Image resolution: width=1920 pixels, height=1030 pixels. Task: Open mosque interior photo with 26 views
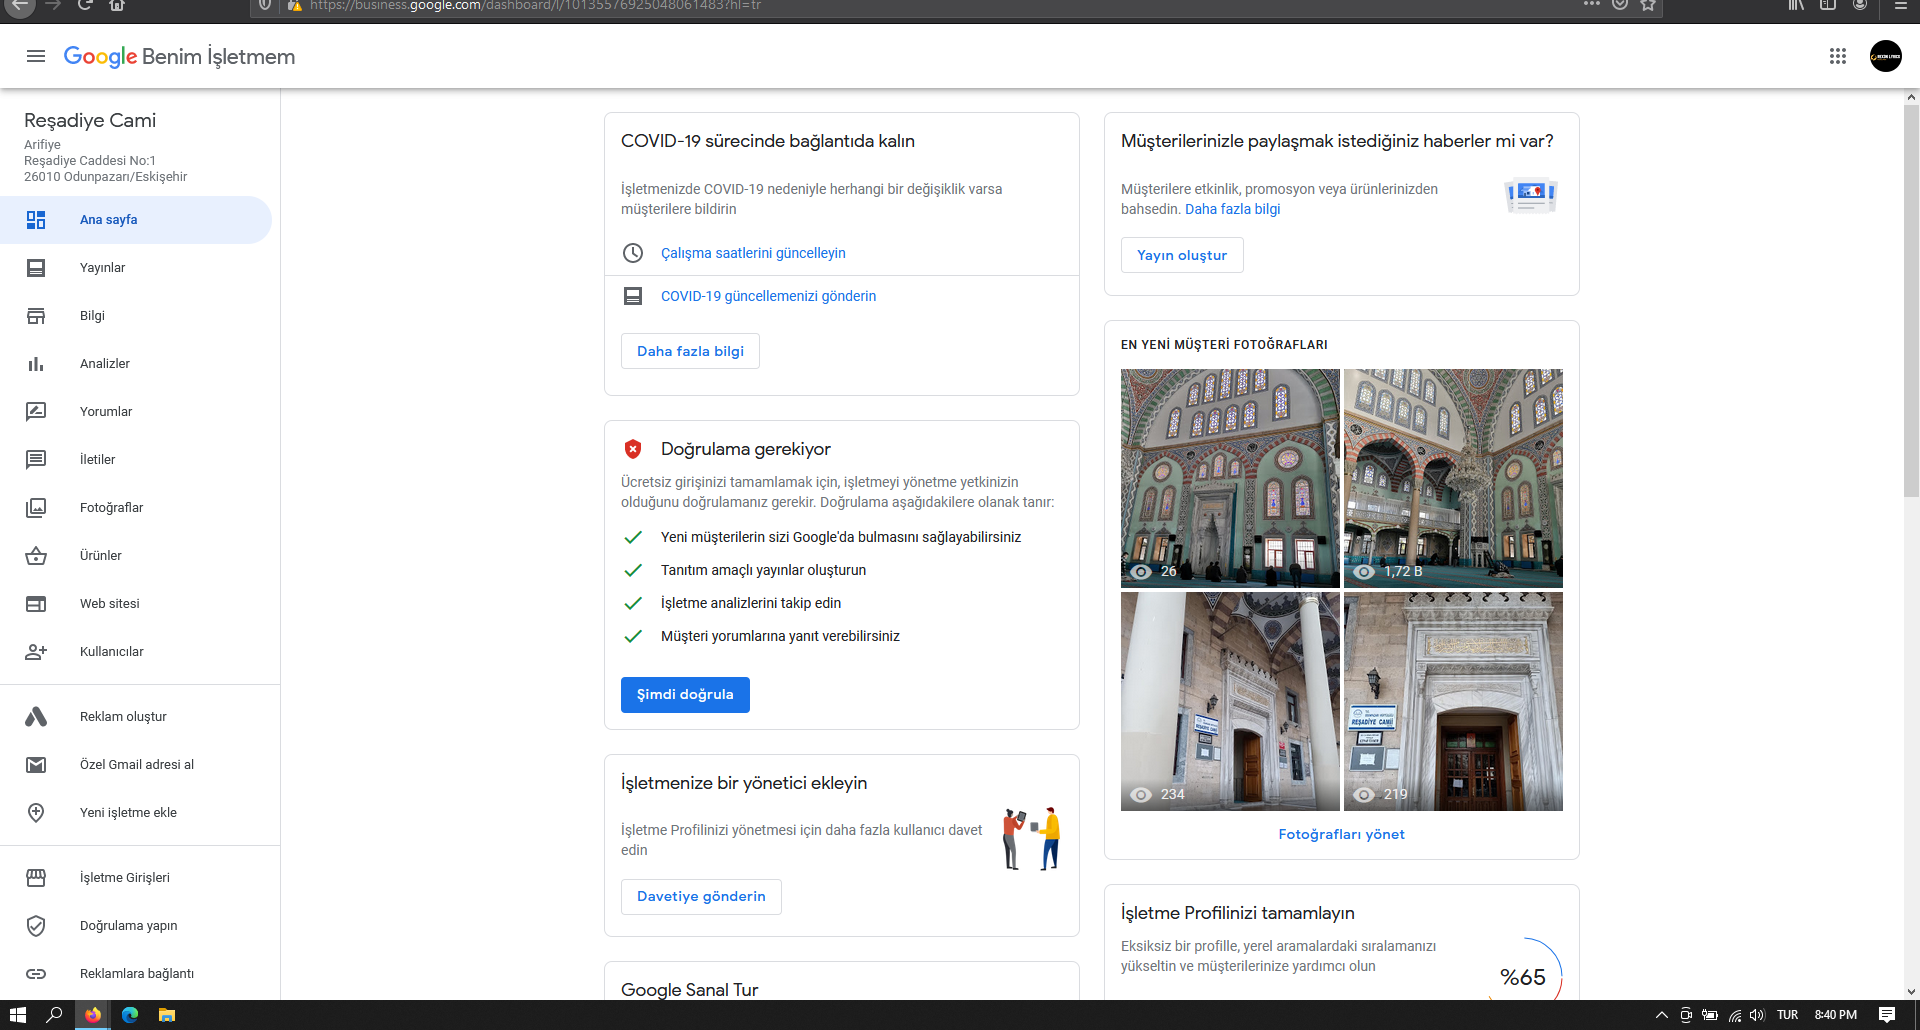(1230, 478)
